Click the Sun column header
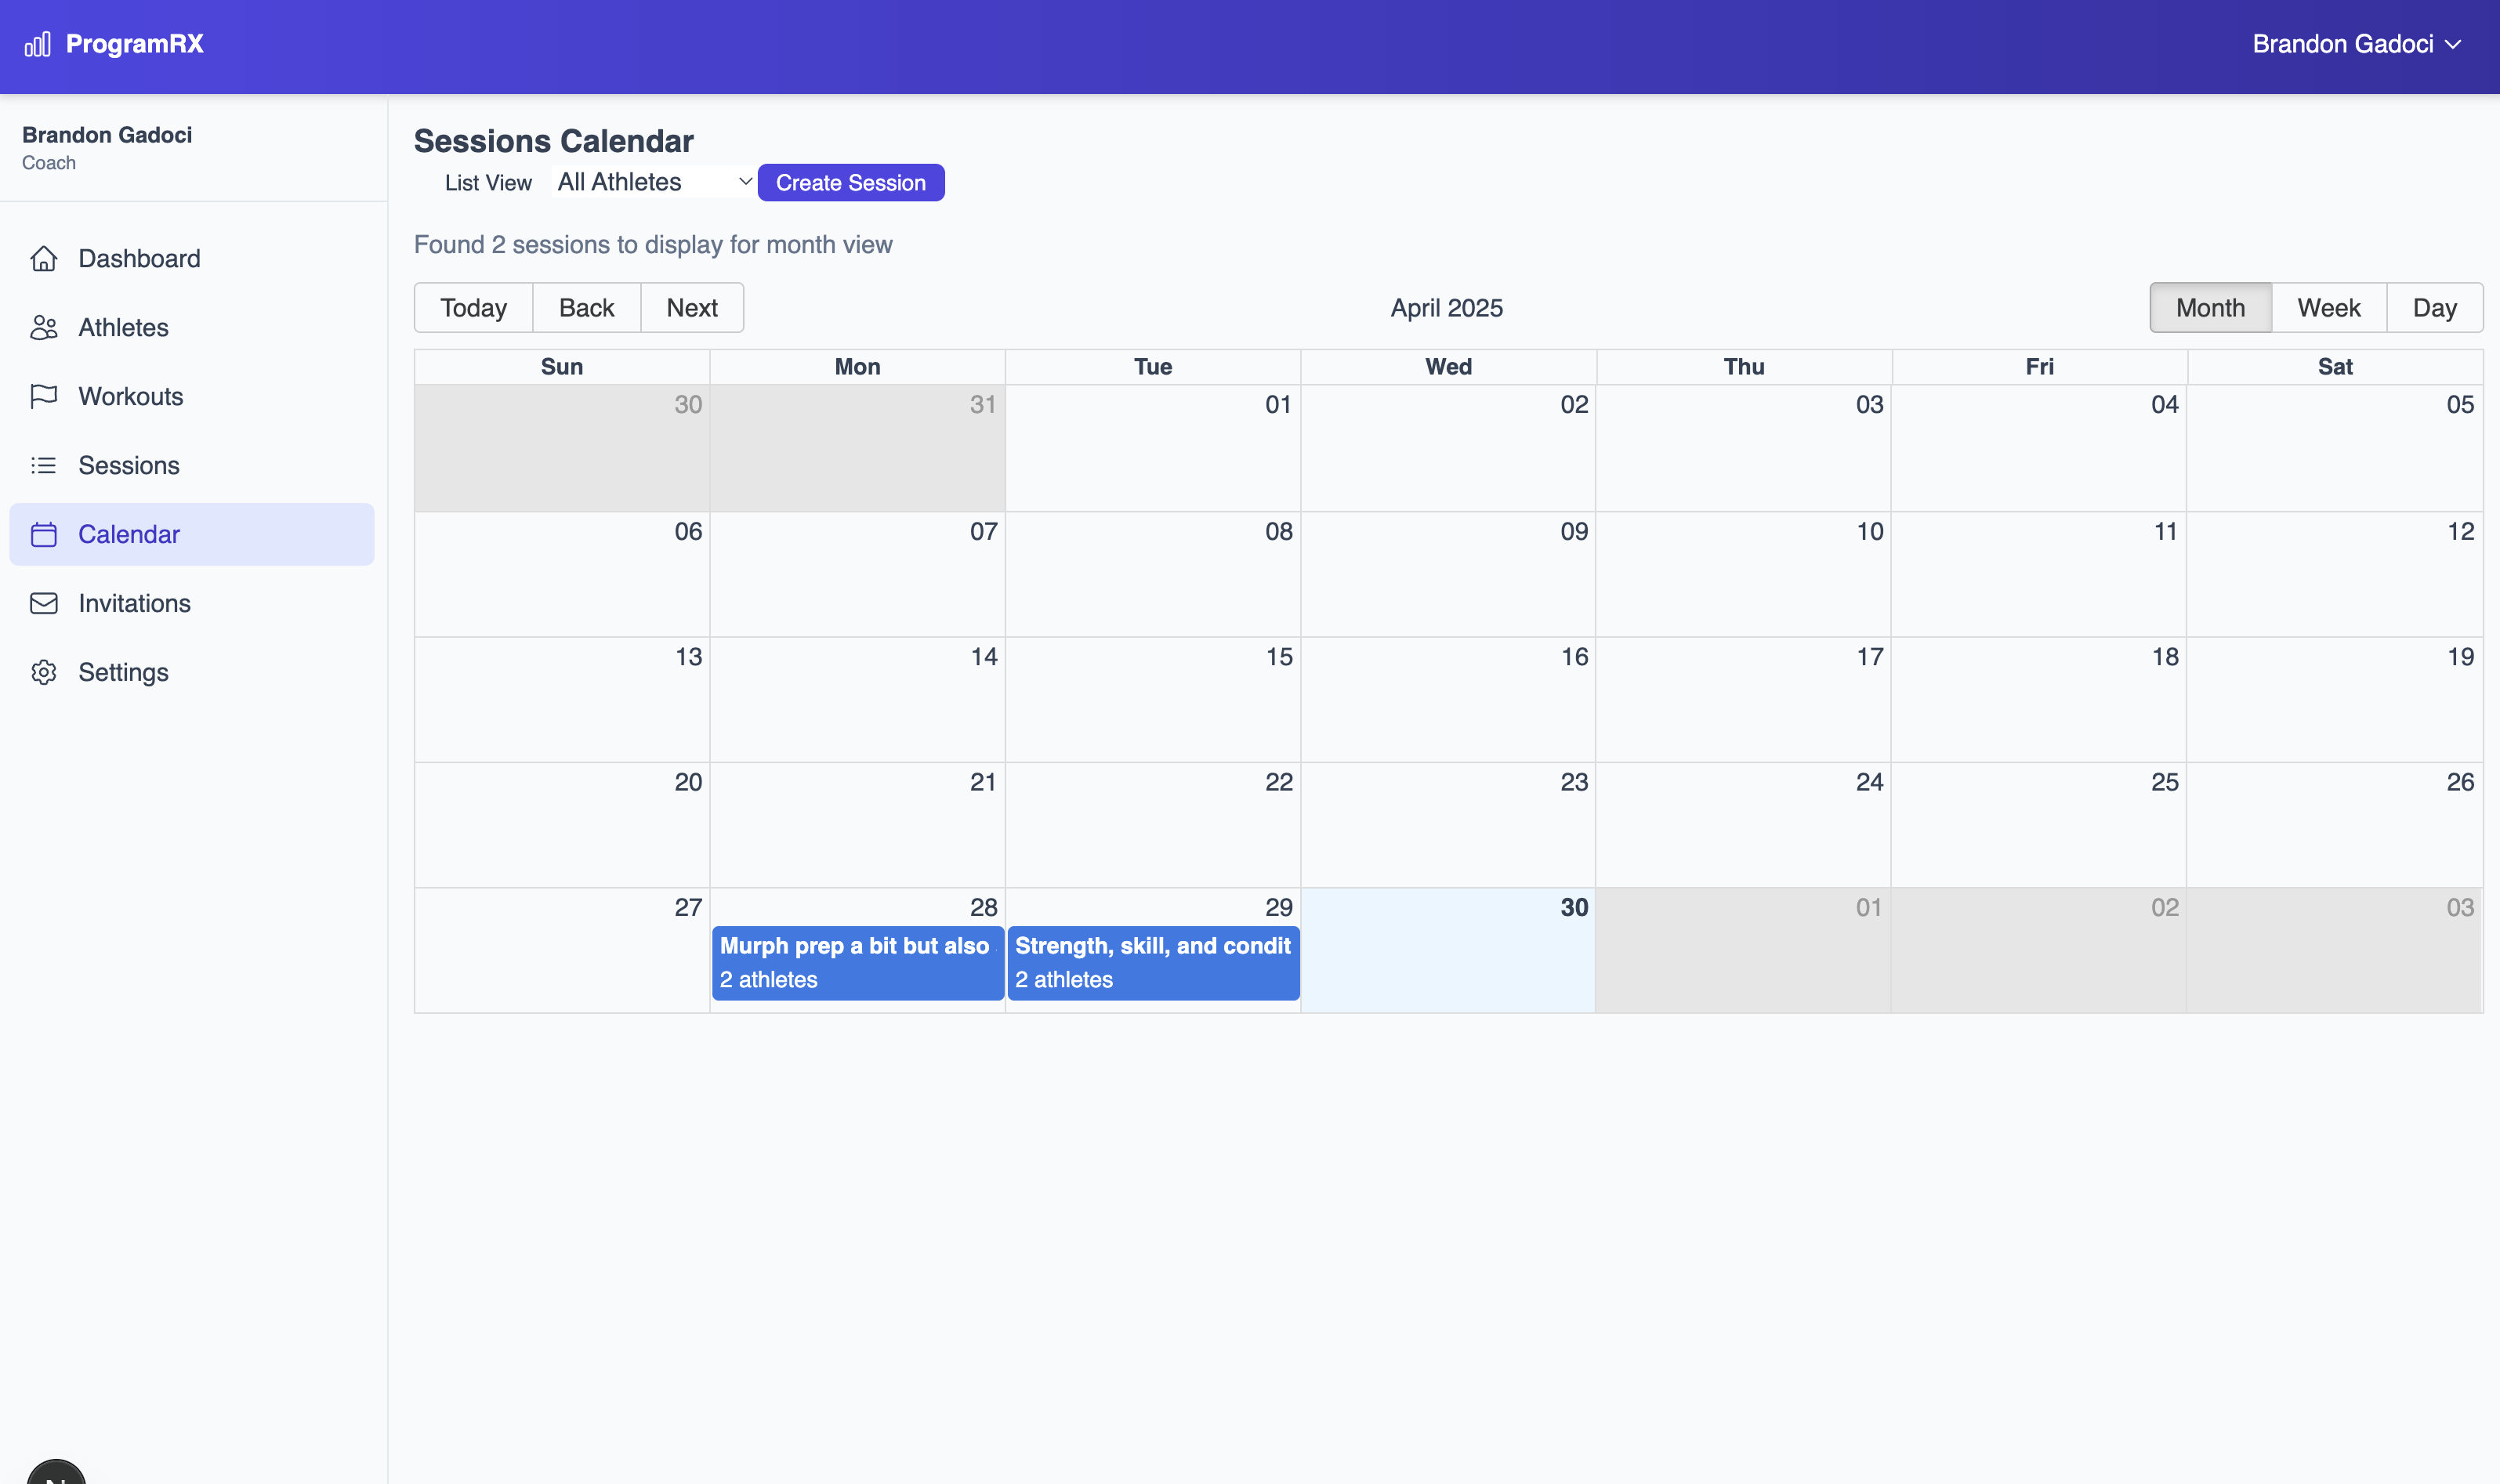The height and width of the screenshot is (1484, 2500). tap(562, 367)
